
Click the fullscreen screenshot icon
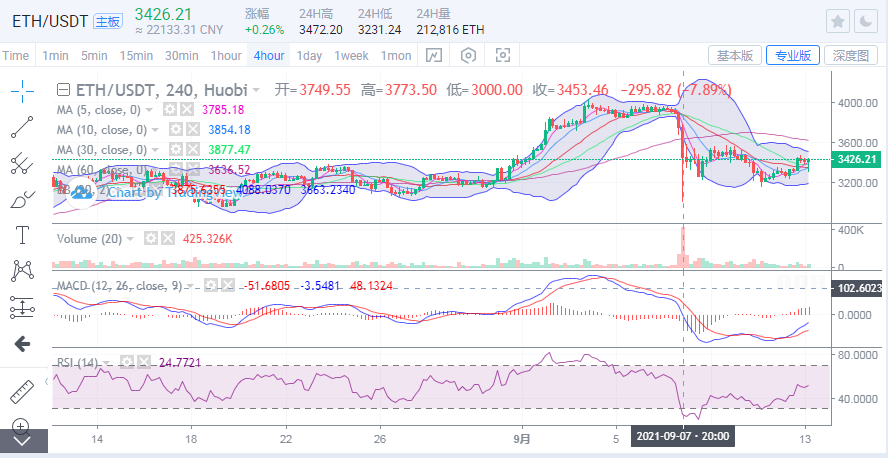[503, 55]
